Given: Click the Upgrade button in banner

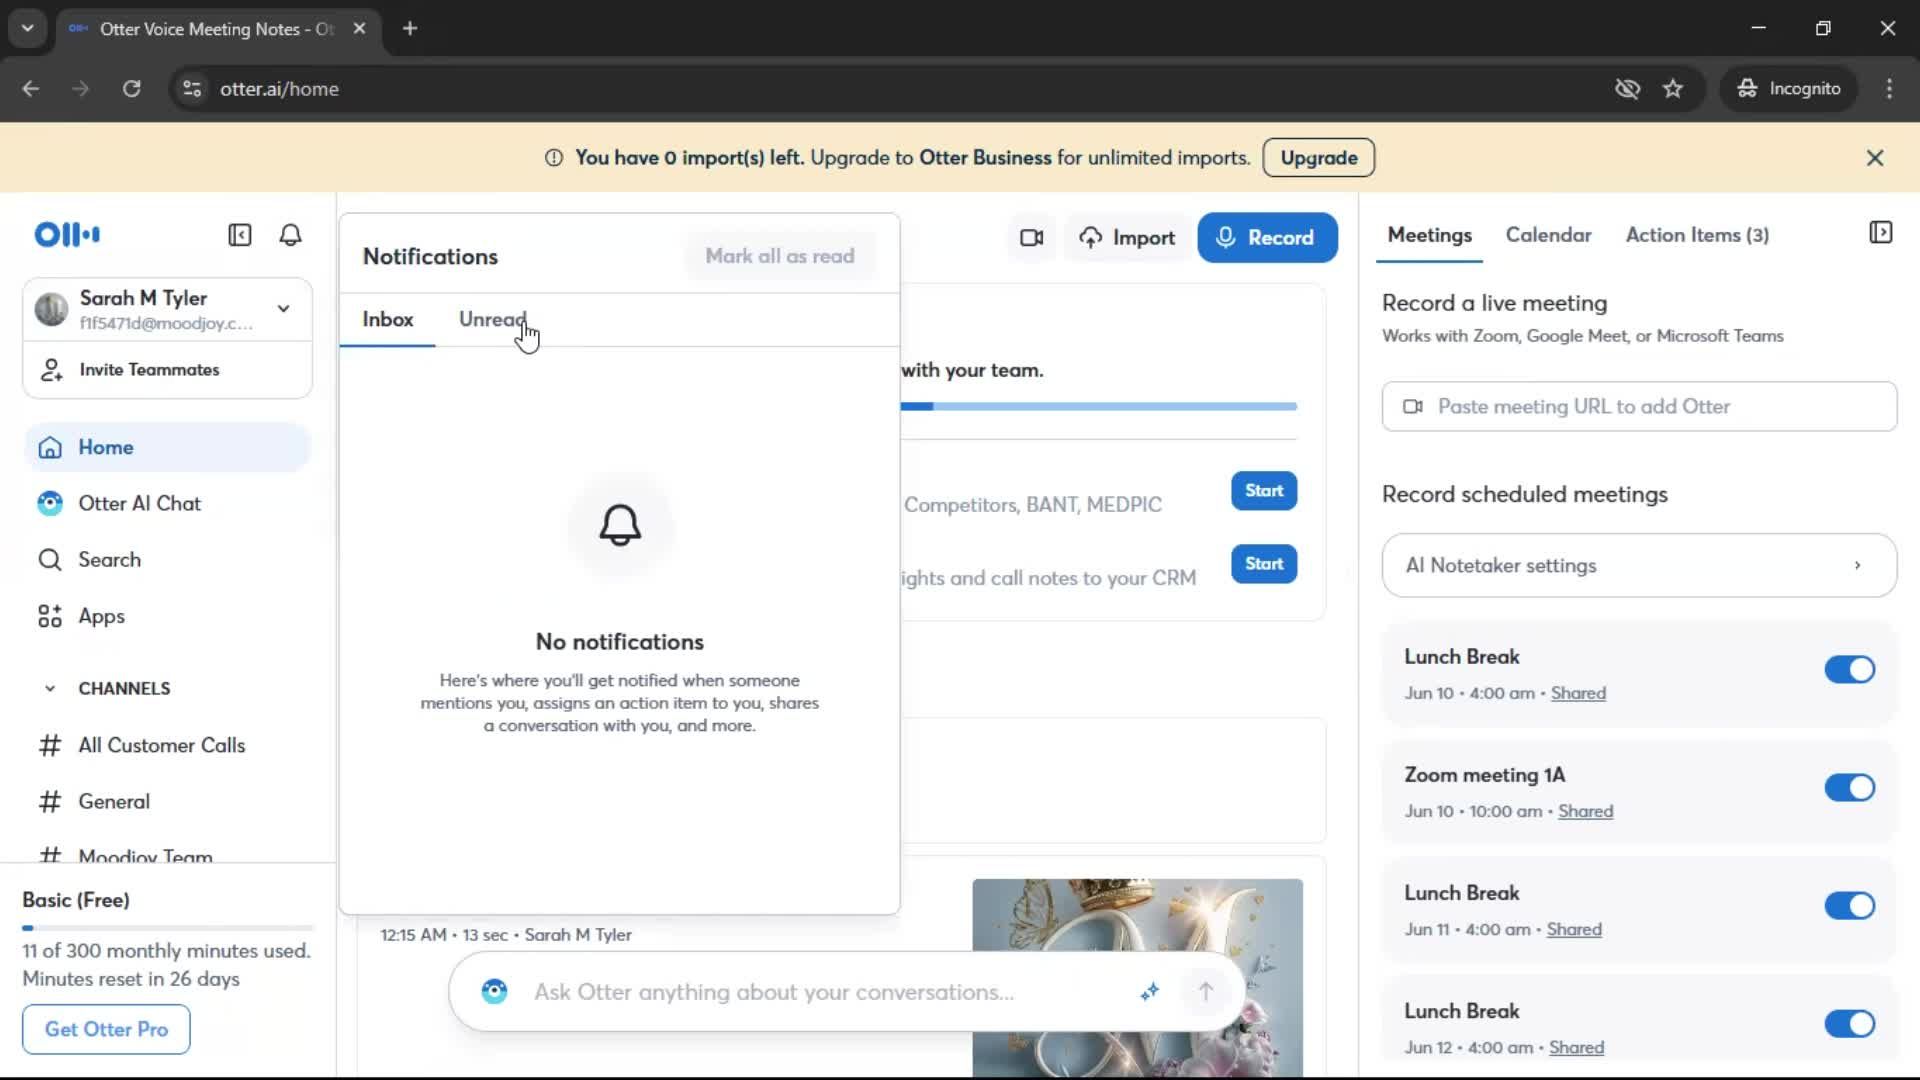Looking at the screenshot, I should coord(1318,158).
